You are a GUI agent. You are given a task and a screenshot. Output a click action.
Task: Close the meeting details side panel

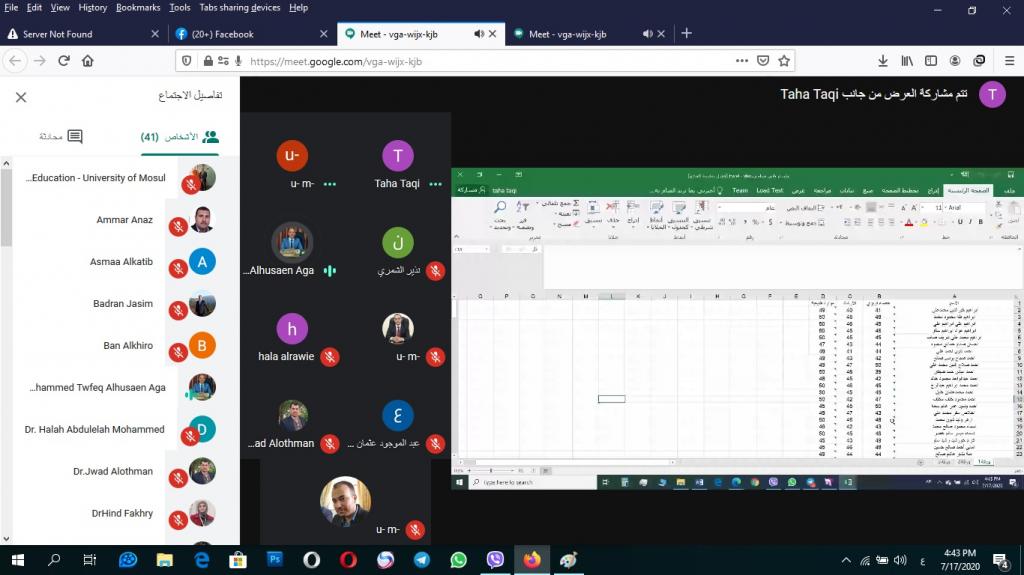point(21,97)
